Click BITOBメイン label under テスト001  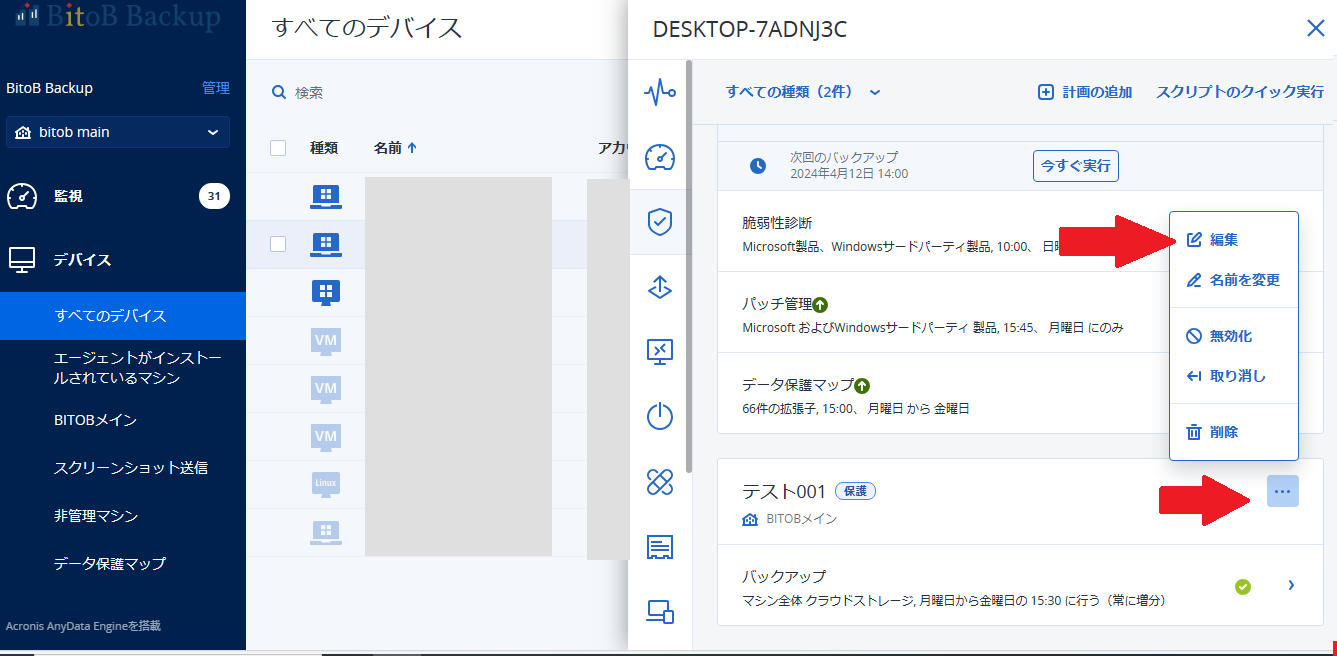801,519
